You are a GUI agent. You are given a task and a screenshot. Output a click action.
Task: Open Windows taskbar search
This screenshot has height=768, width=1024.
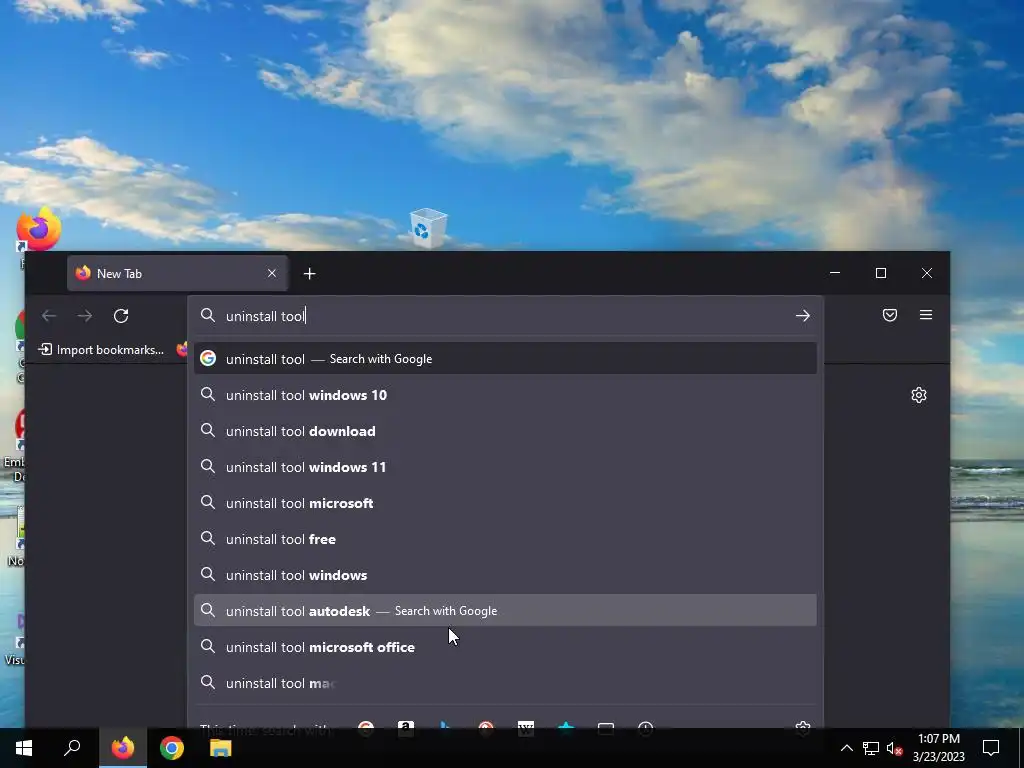pyautogui.click(x=72, y=748)
